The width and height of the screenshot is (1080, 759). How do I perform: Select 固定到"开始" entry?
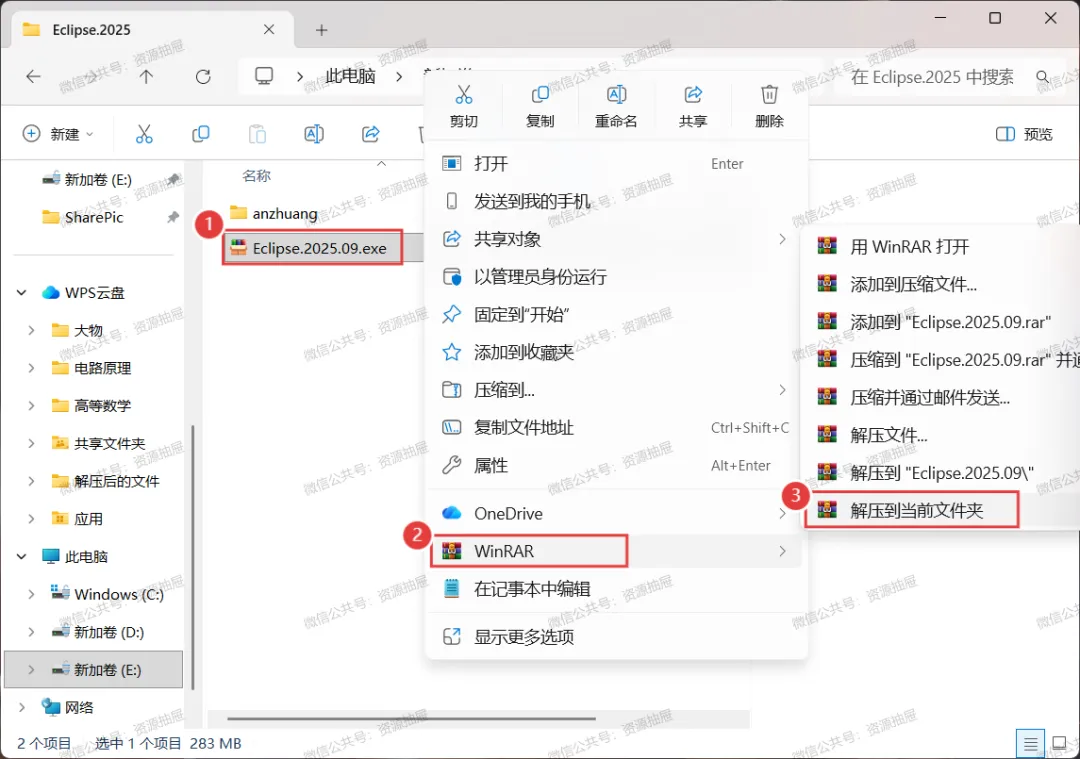615,315
